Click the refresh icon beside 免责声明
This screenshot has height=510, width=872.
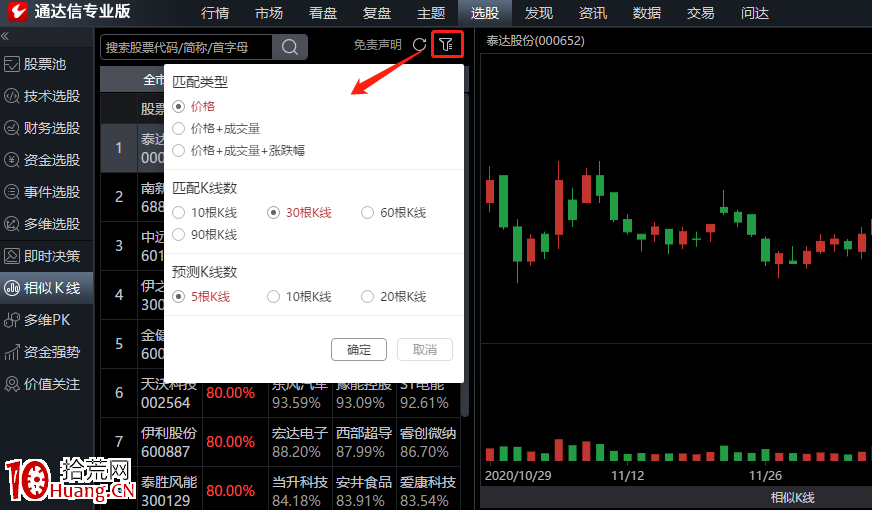click(x=419, y=44)
